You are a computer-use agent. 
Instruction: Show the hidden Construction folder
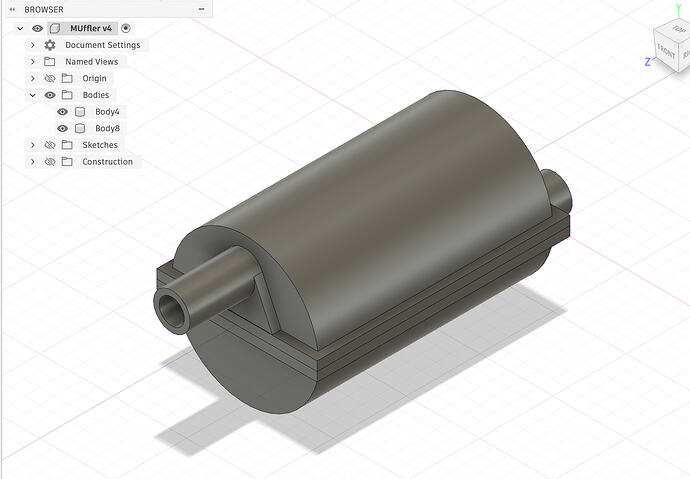coord(50,162)
